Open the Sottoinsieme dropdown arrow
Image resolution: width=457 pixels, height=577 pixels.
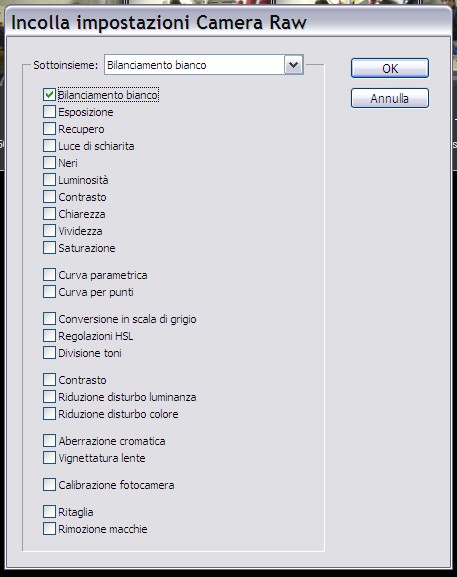pos(293,65)
